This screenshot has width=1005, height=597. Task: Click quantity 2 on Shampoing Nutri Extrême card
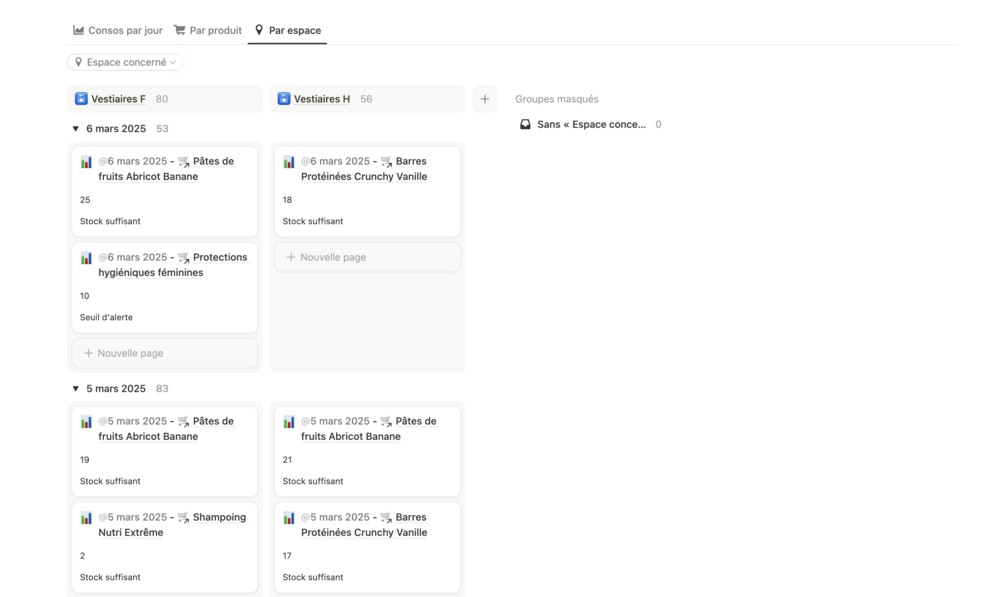pos(82,556)
